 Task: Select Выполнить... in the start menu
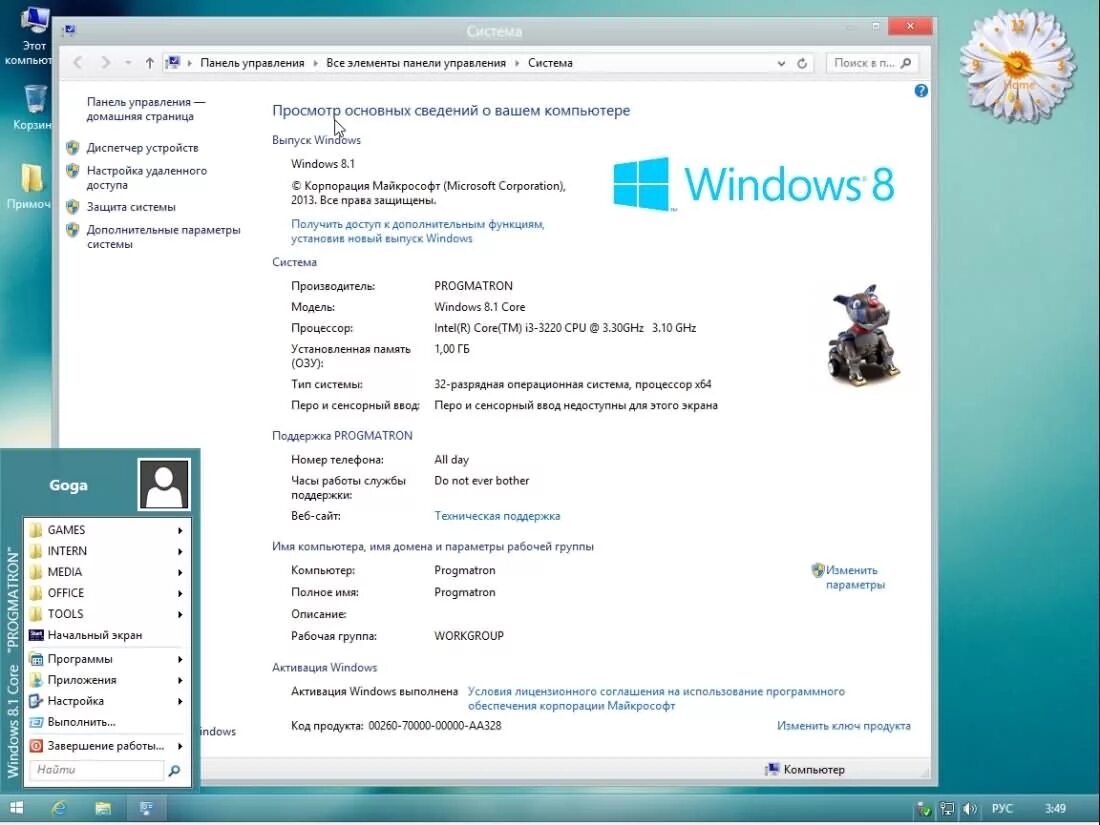pos(107,722)
